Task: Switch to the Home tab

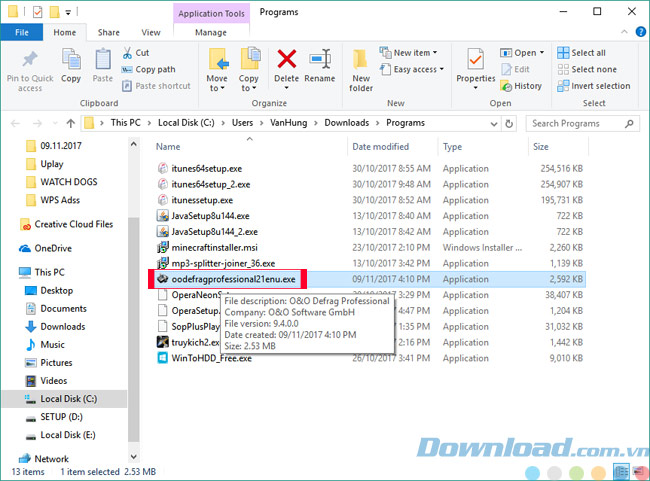Action: click(65, 32)
